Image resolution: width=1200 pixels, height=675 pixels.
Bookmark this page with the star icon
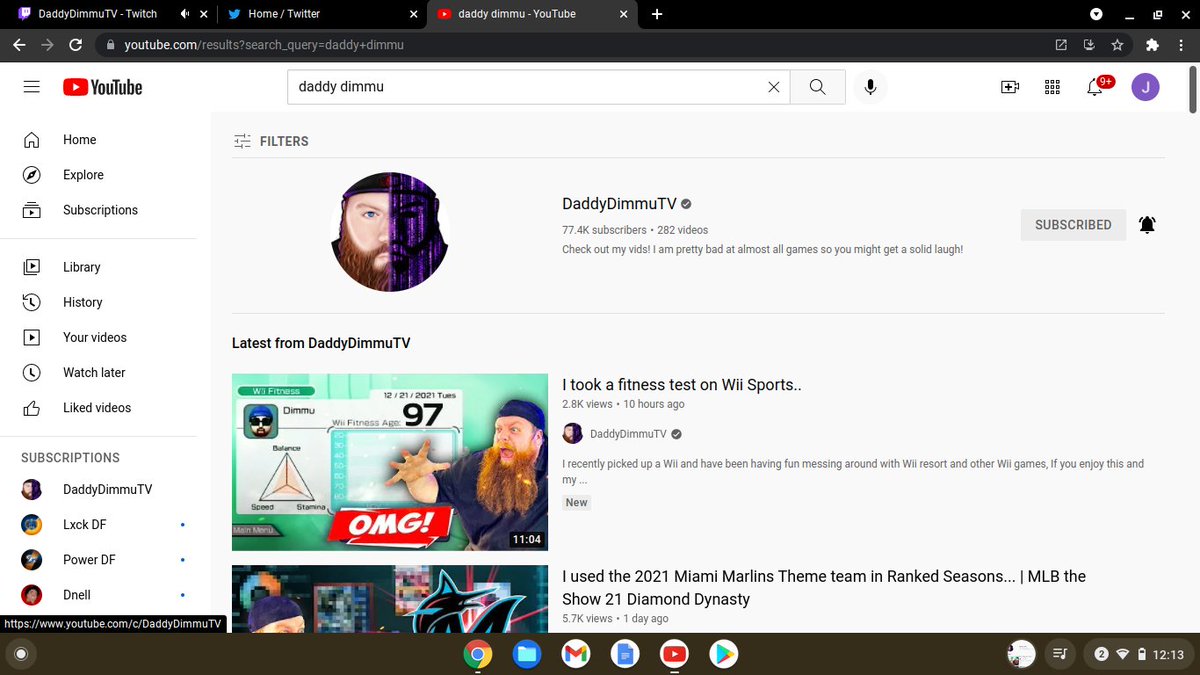point(1117,45)
